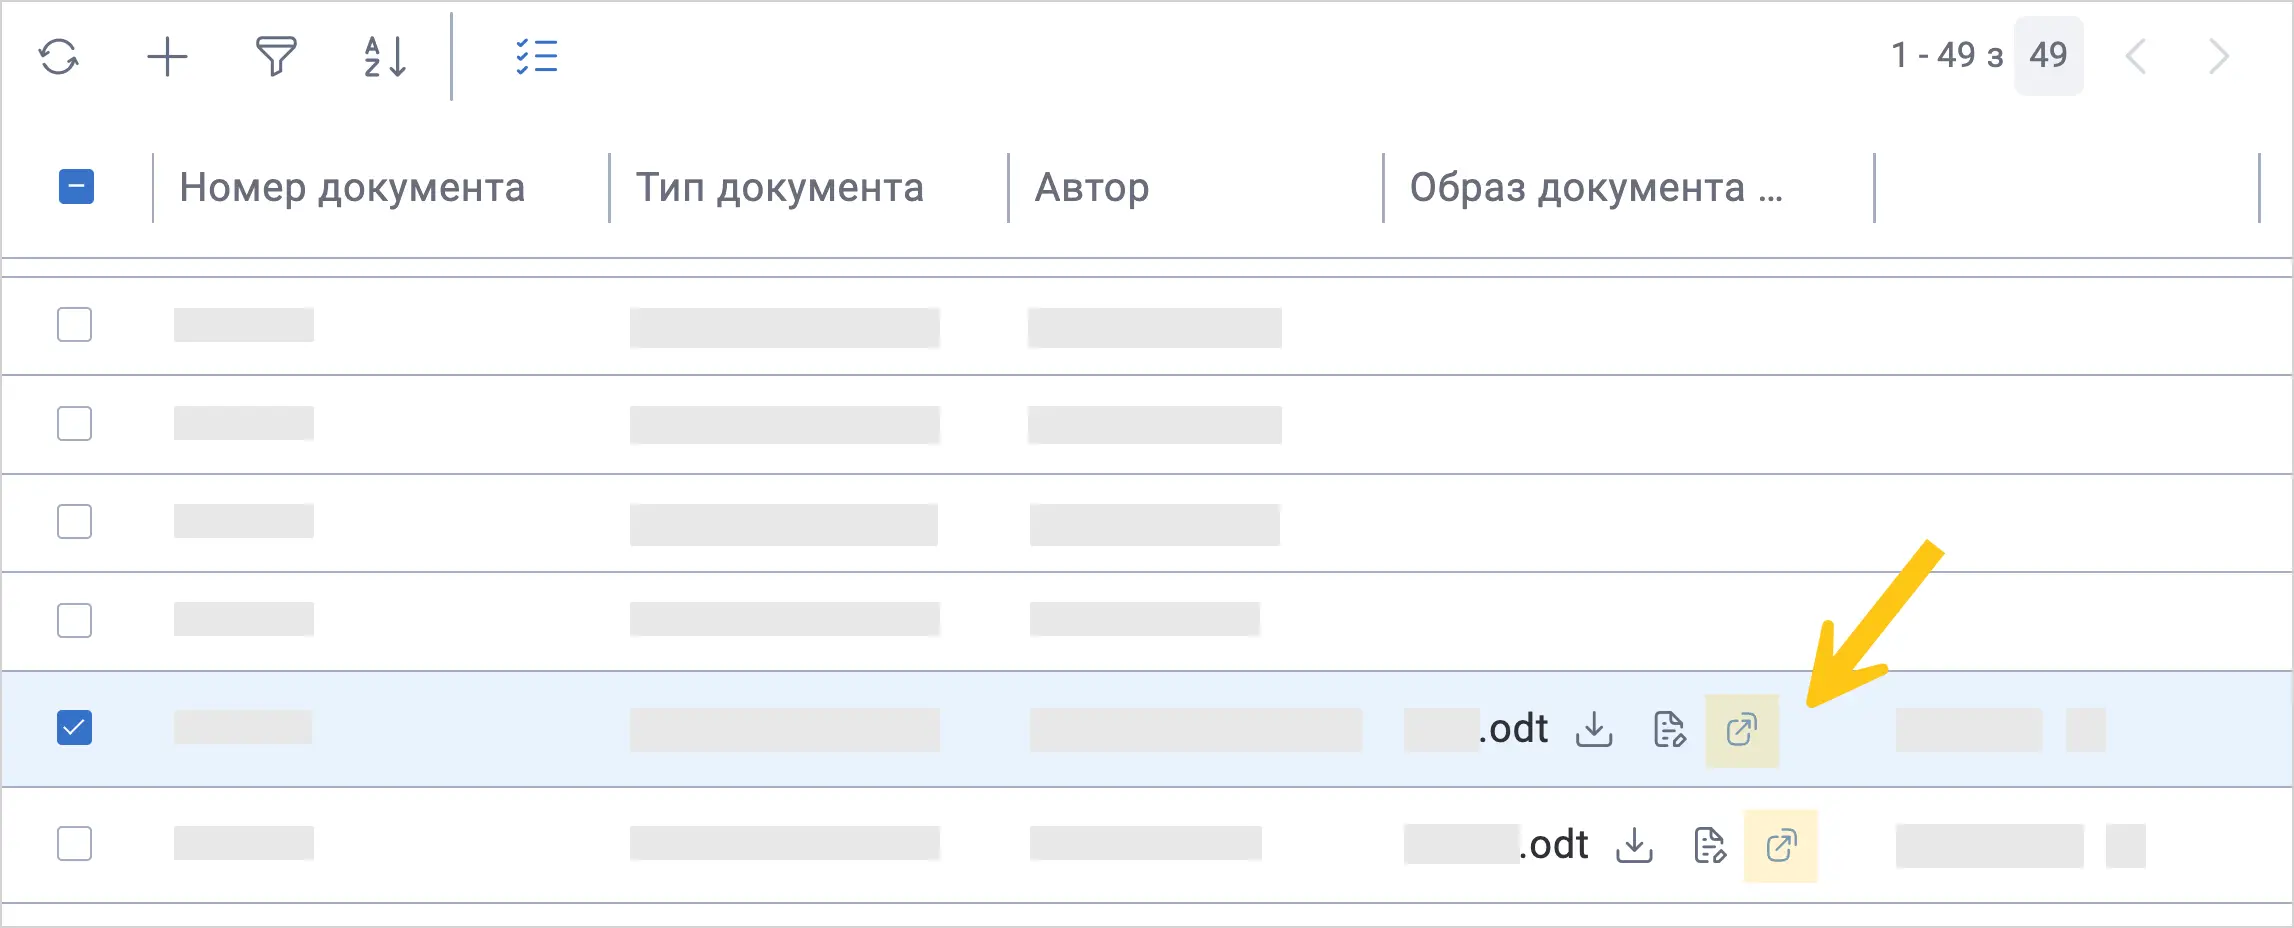Screen dimensions: 2294x928
Task: Click the A-Z sort icon
Action: pyautogui.click(x=385, y=57)
